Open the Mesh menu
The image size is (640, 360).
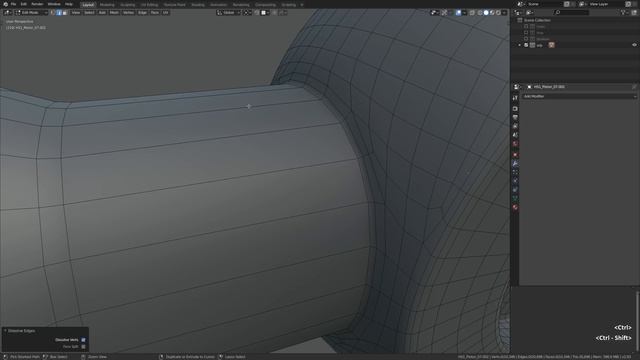pyautogui.click(x=114, y=13)
